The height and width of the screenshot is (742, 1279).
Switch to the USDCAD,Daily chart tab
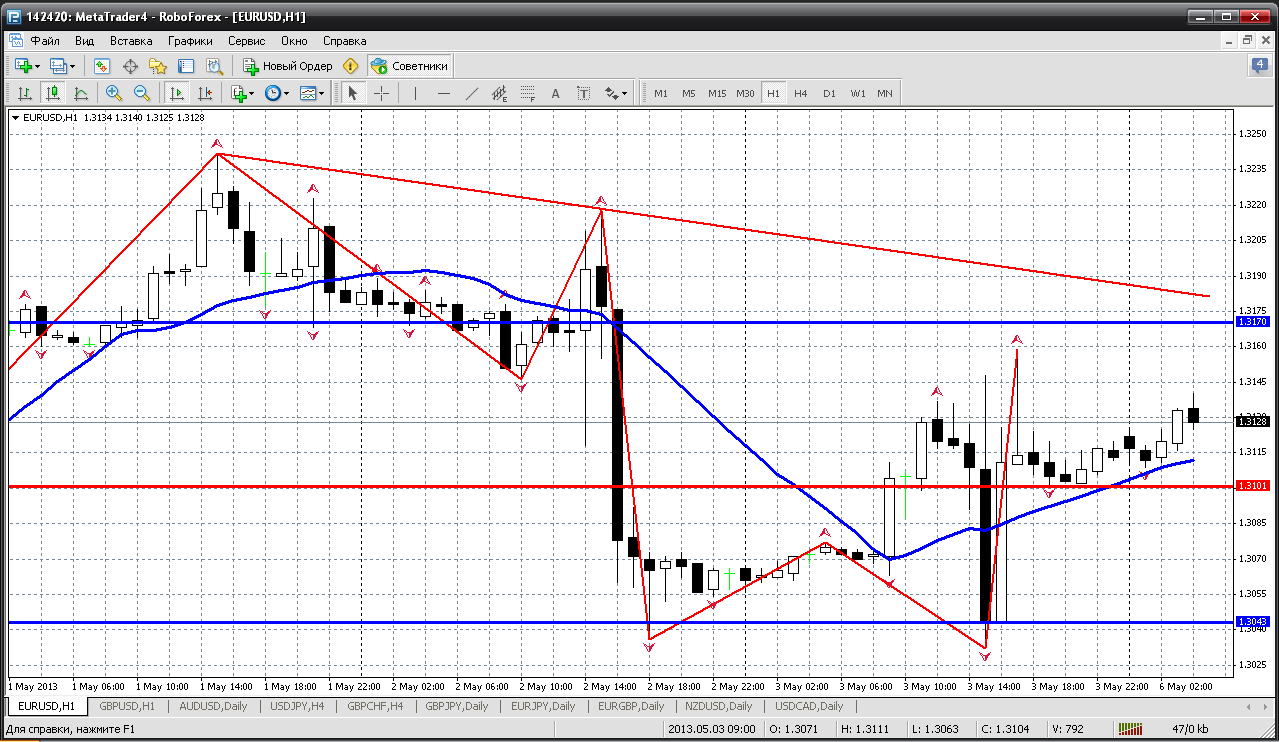pos(809,706)
